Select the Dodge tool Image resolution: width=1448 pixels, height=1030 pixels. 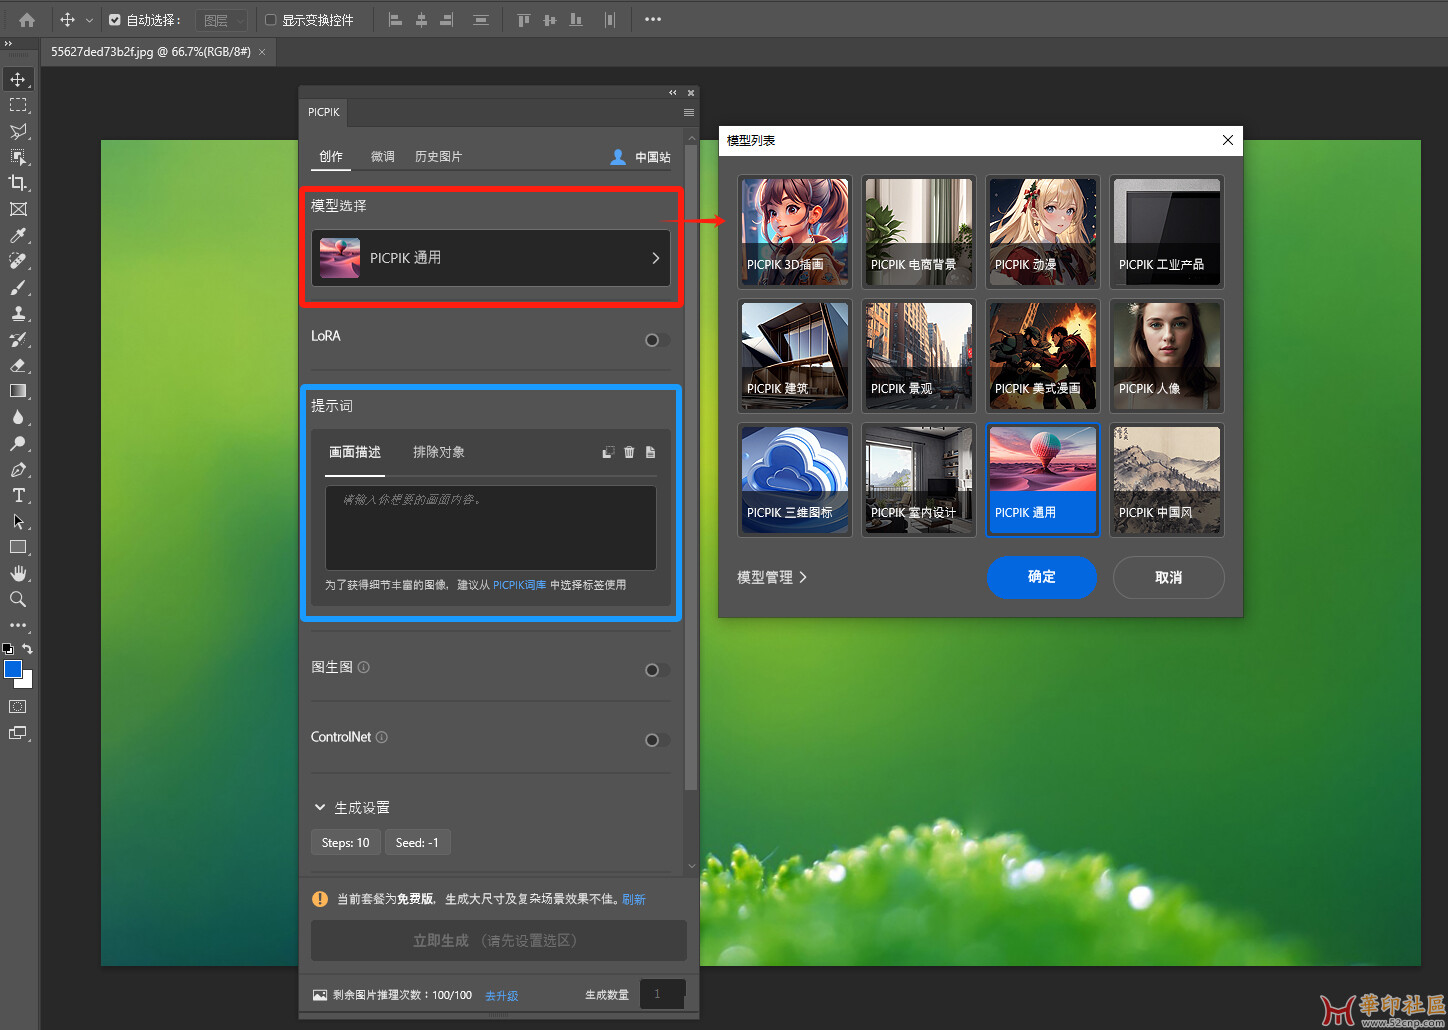tap(18, 443)
